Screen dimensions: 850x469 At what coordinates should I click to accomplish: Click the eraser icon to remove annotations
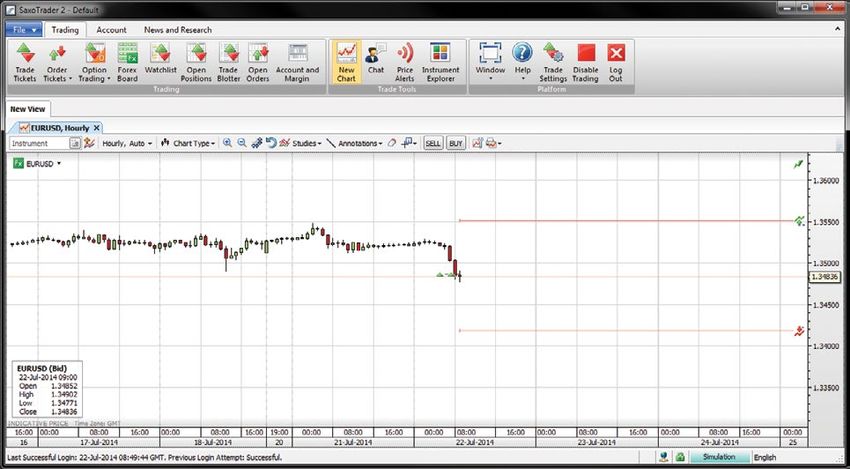click(392, 143)
